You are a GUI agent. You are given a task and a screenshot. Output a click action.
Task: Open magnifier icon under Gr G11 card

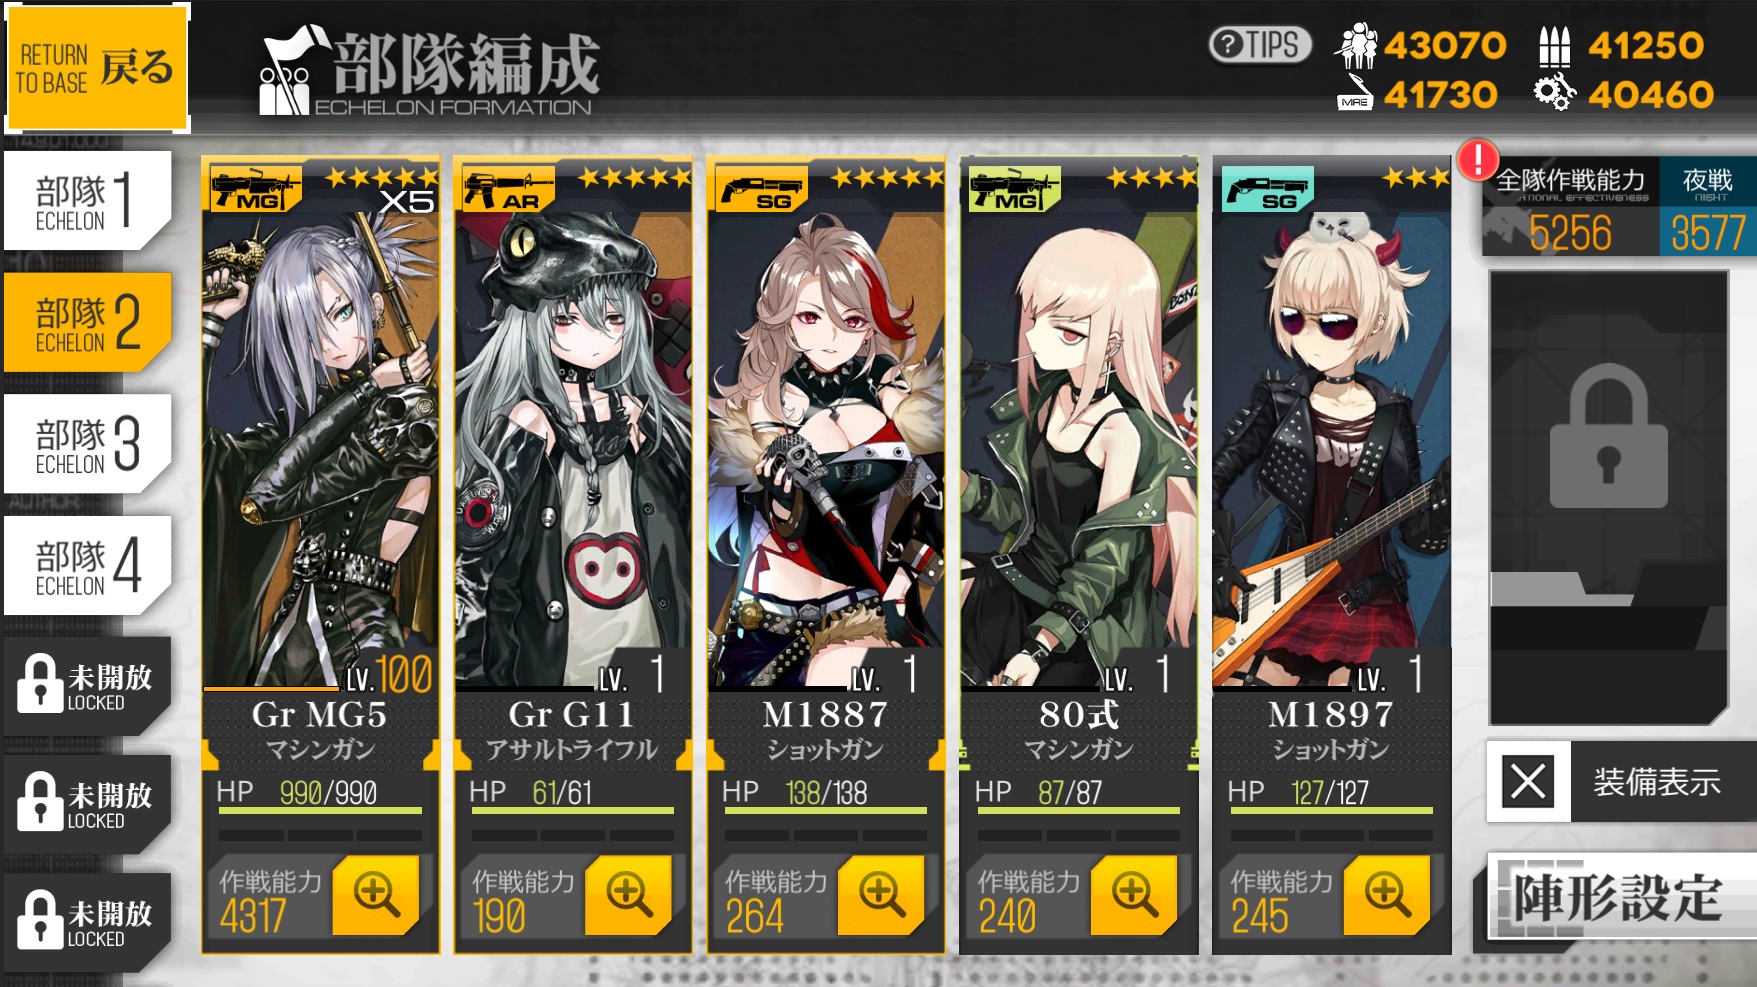629,894
